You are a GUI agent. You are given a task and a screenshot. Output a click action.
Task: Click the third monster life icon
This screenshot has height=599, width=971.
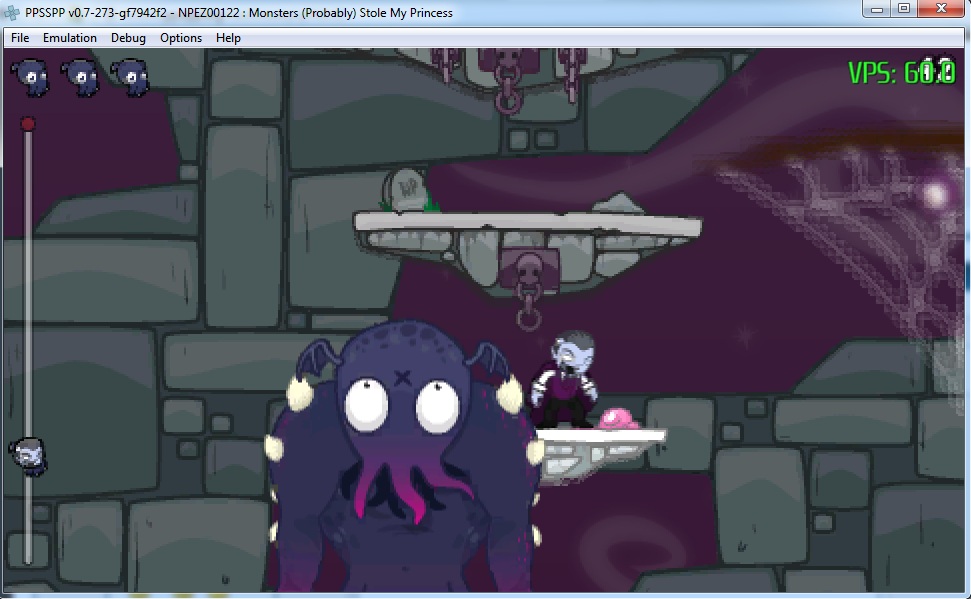coord(130,77)
